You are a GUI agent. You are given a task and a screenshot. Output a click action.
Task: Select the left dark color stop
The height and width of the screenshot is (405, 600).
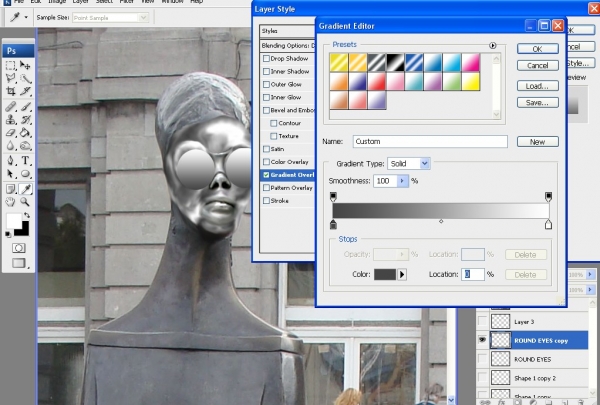click(x=333, y=224)
